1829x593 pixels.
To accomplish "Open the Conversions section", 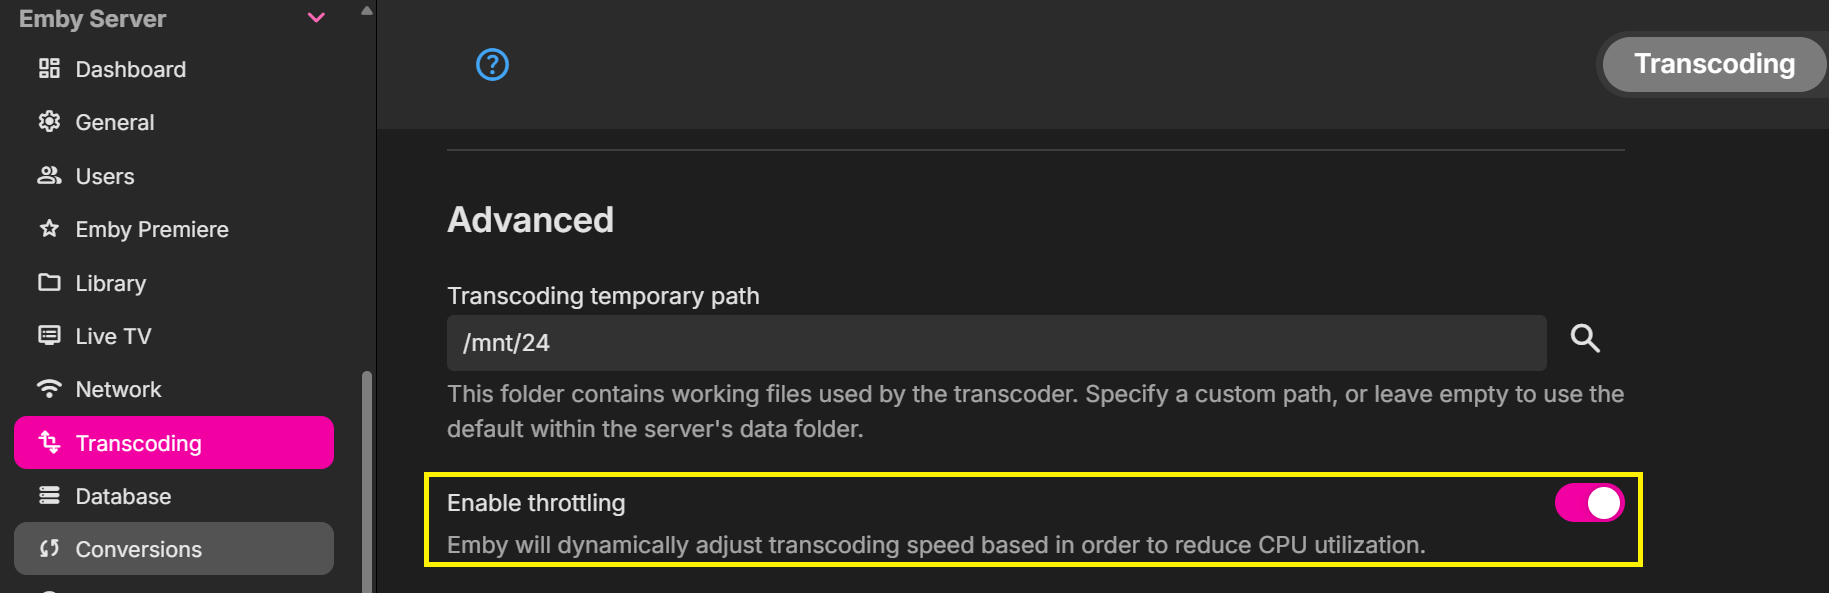I will pos(138,548).
